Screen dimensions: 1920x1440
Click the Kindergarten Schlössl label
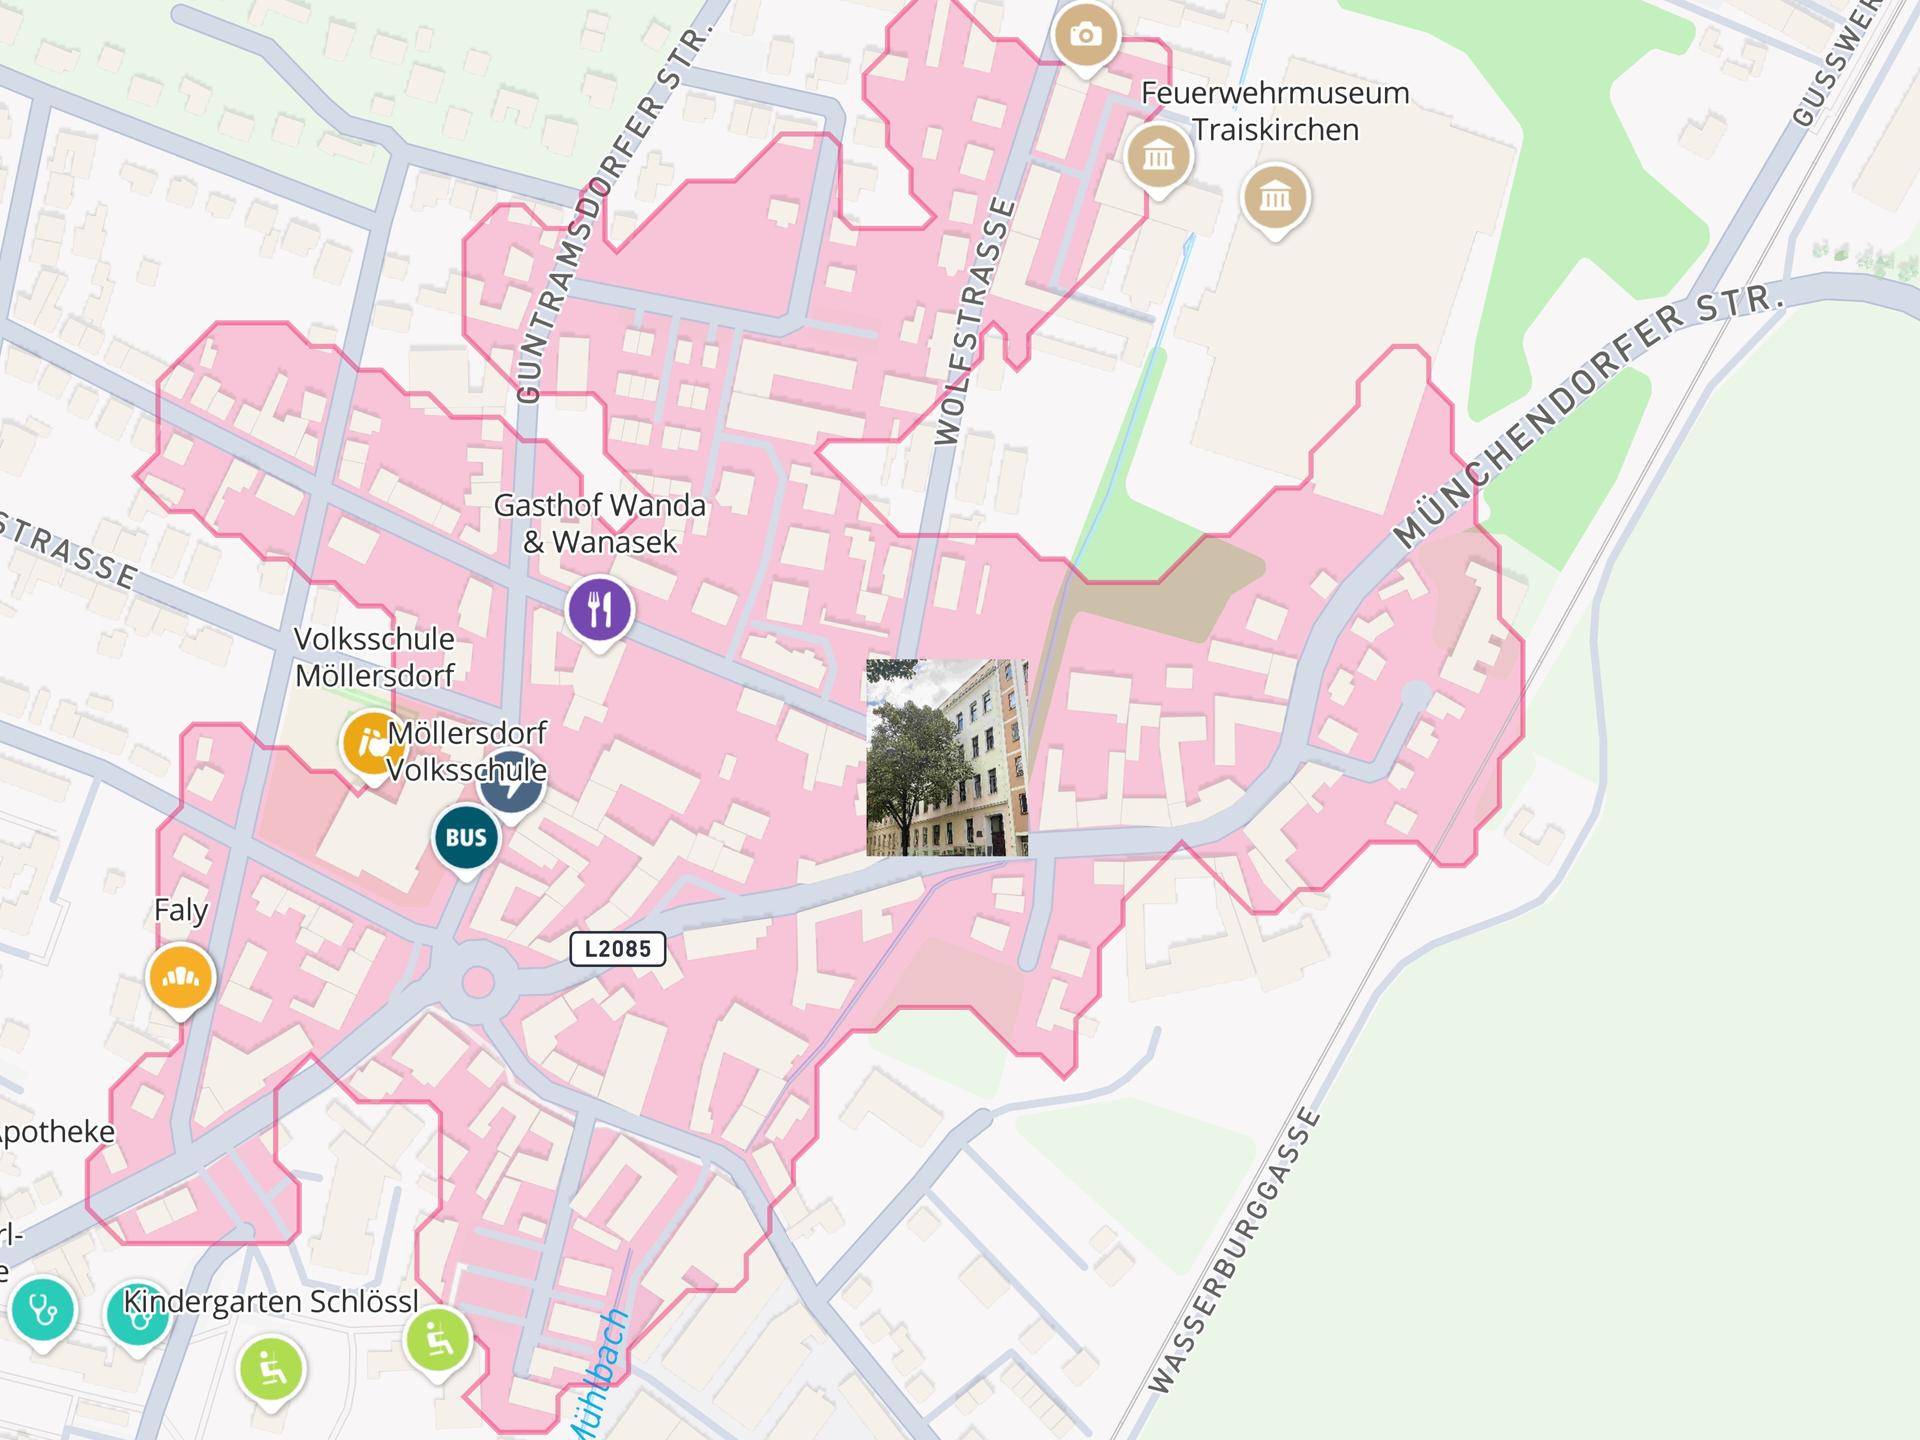[271, 1301]
